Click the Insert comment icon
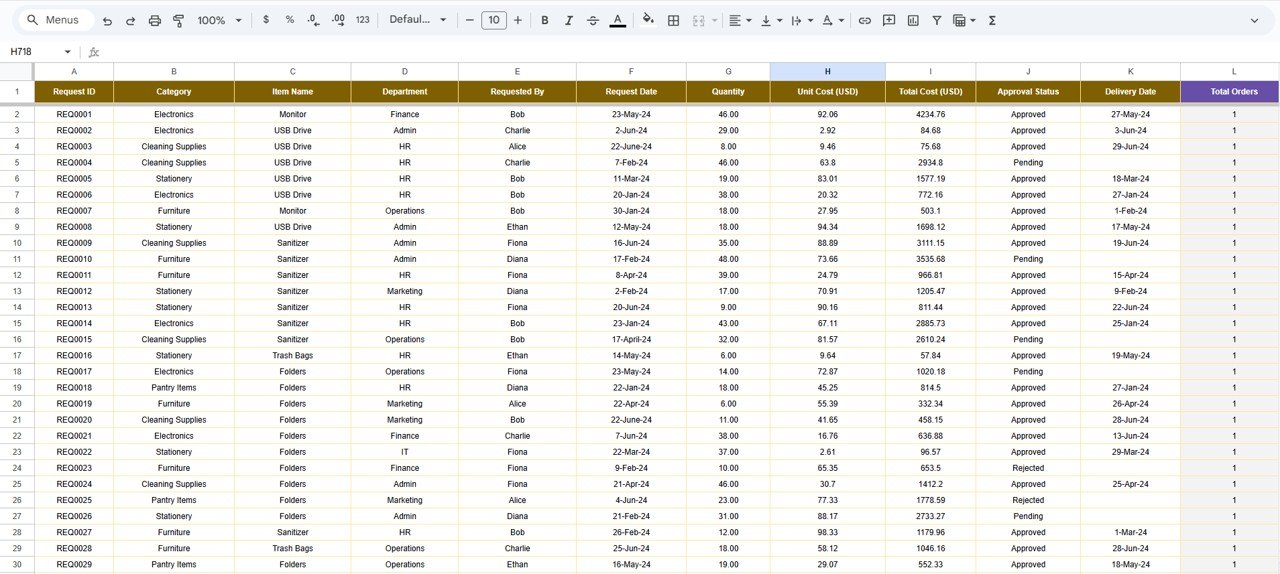 (x=889, y=20)
